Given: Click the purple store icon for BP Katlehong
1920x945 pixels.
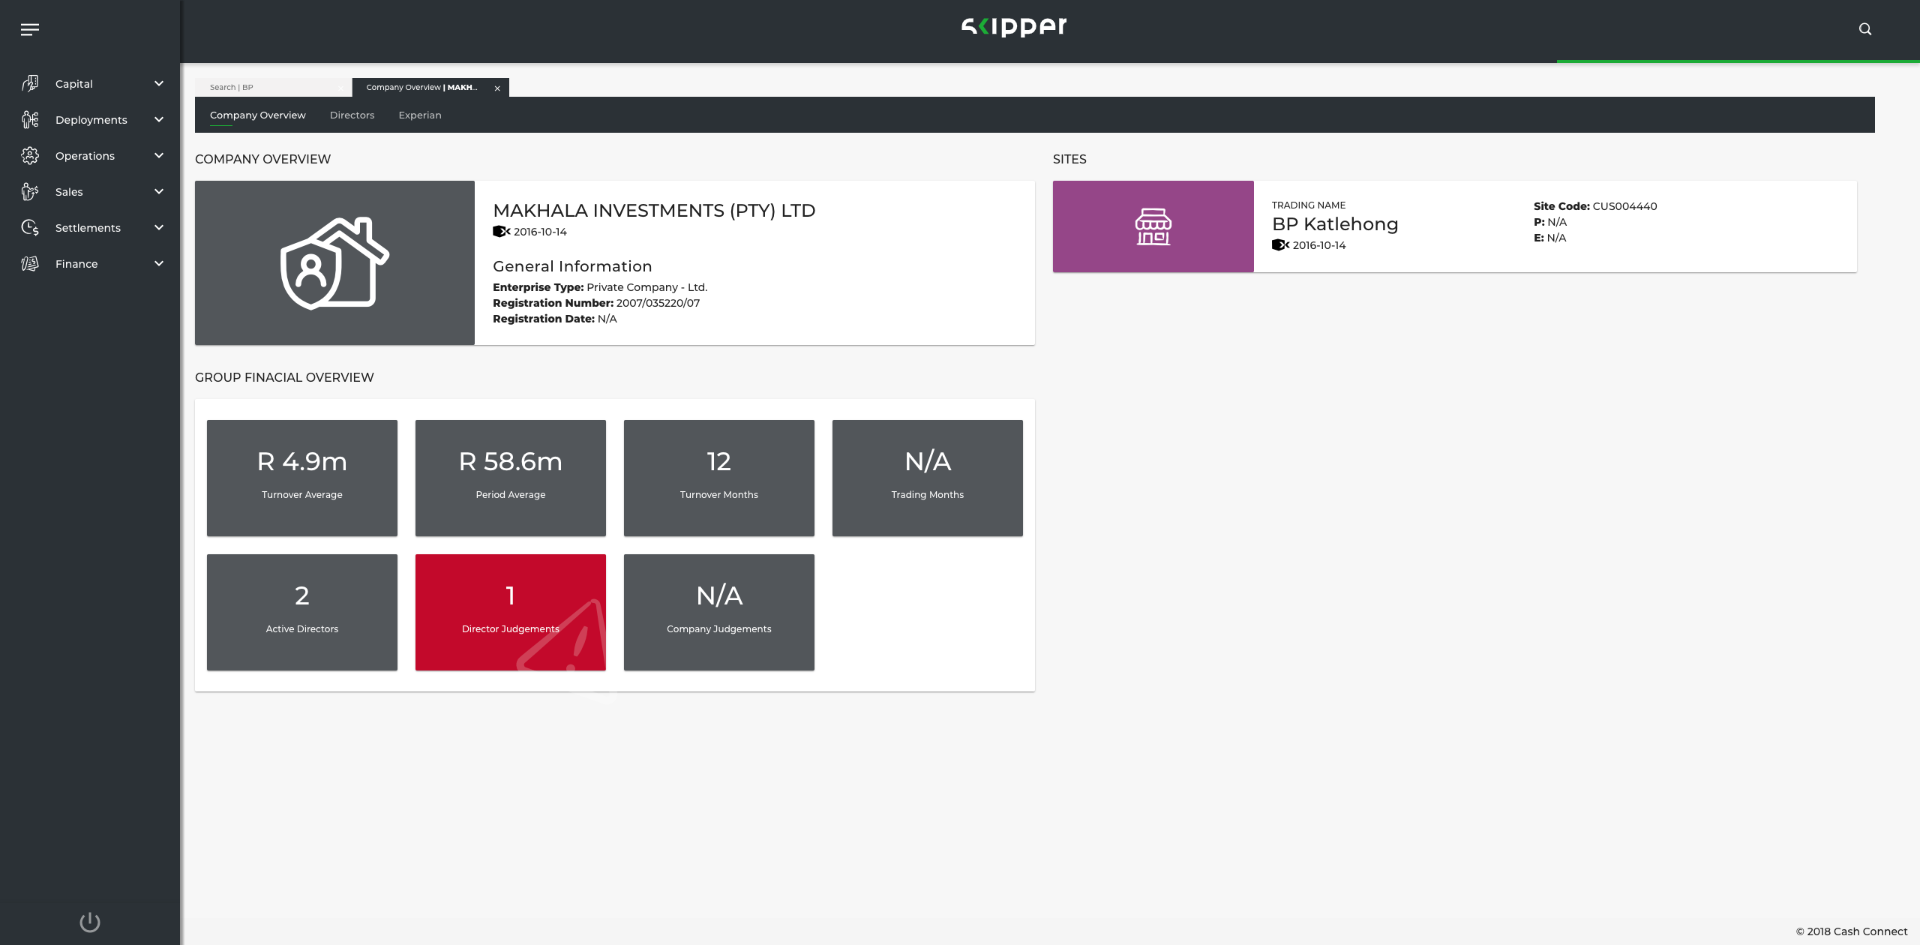Looking at the screenshot, I should point(1153,227).
